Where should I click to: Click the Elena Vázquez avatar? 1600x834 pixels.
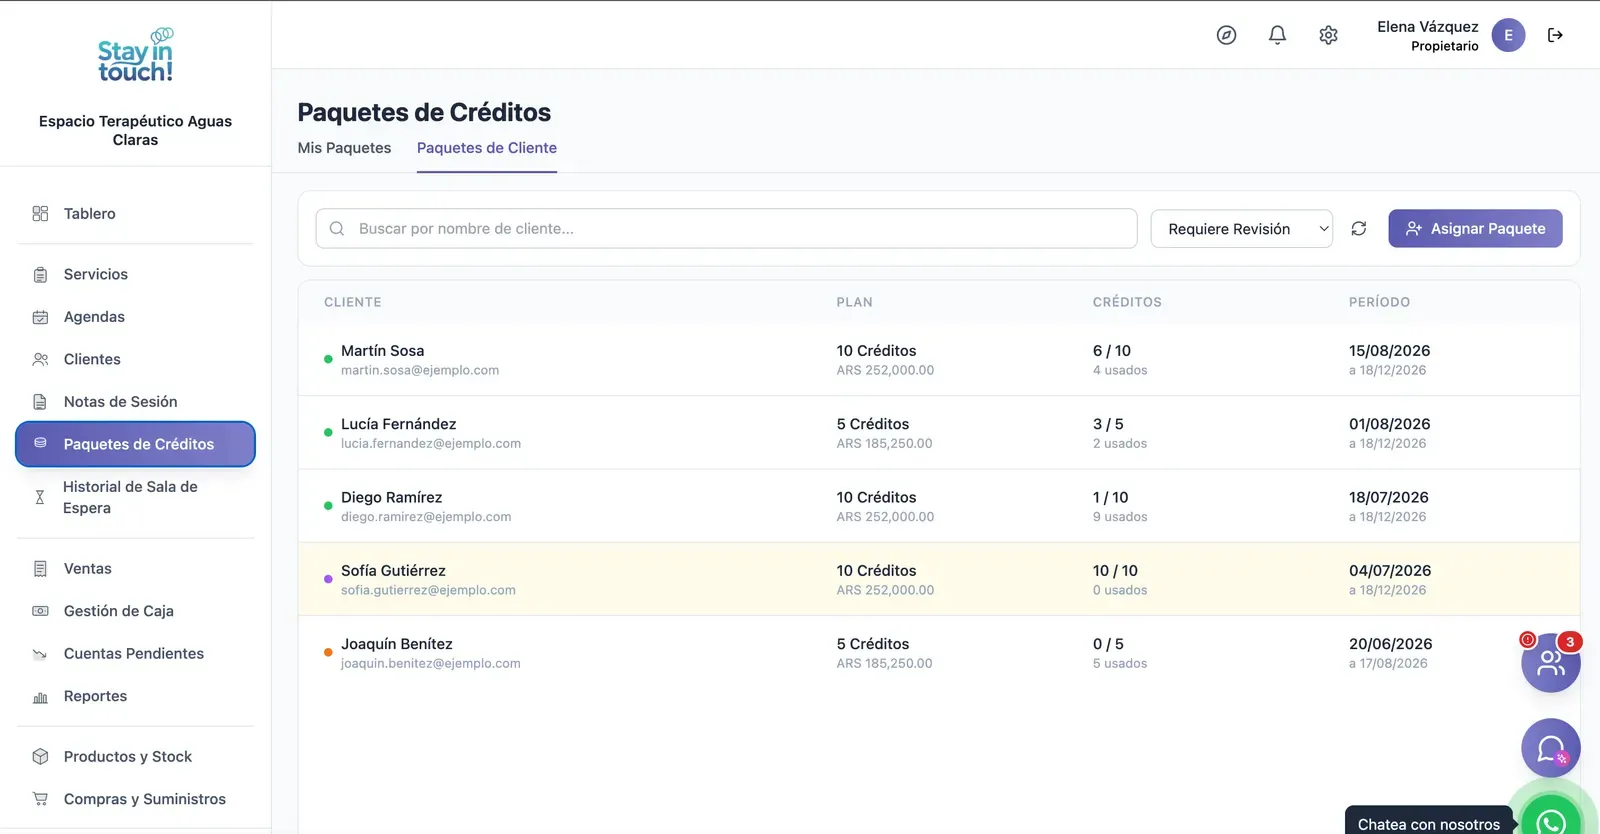(x=1508, y=35)
